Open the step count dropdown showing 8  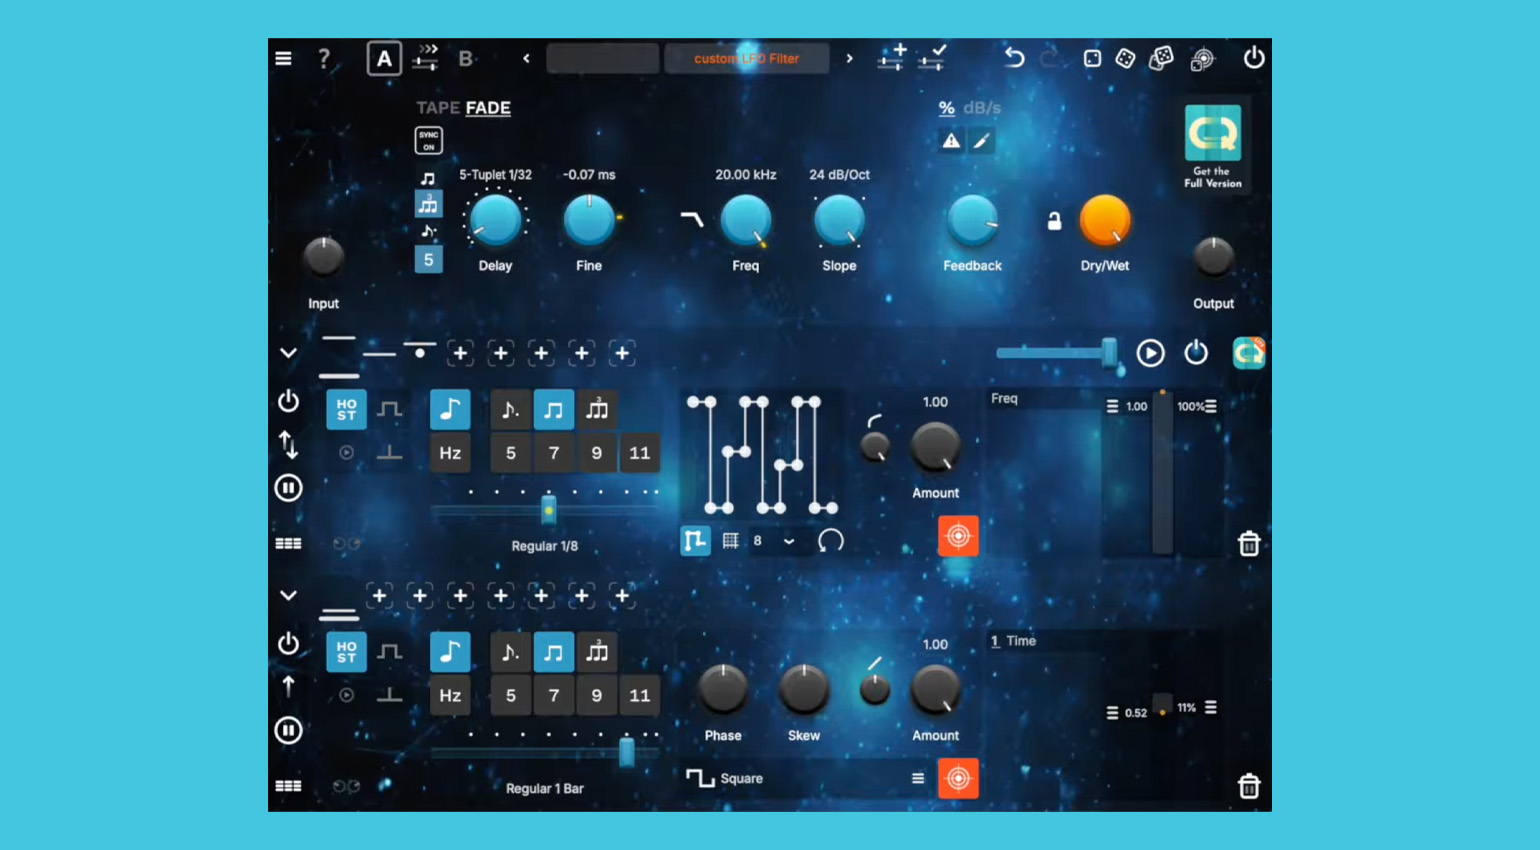(788, 541)
